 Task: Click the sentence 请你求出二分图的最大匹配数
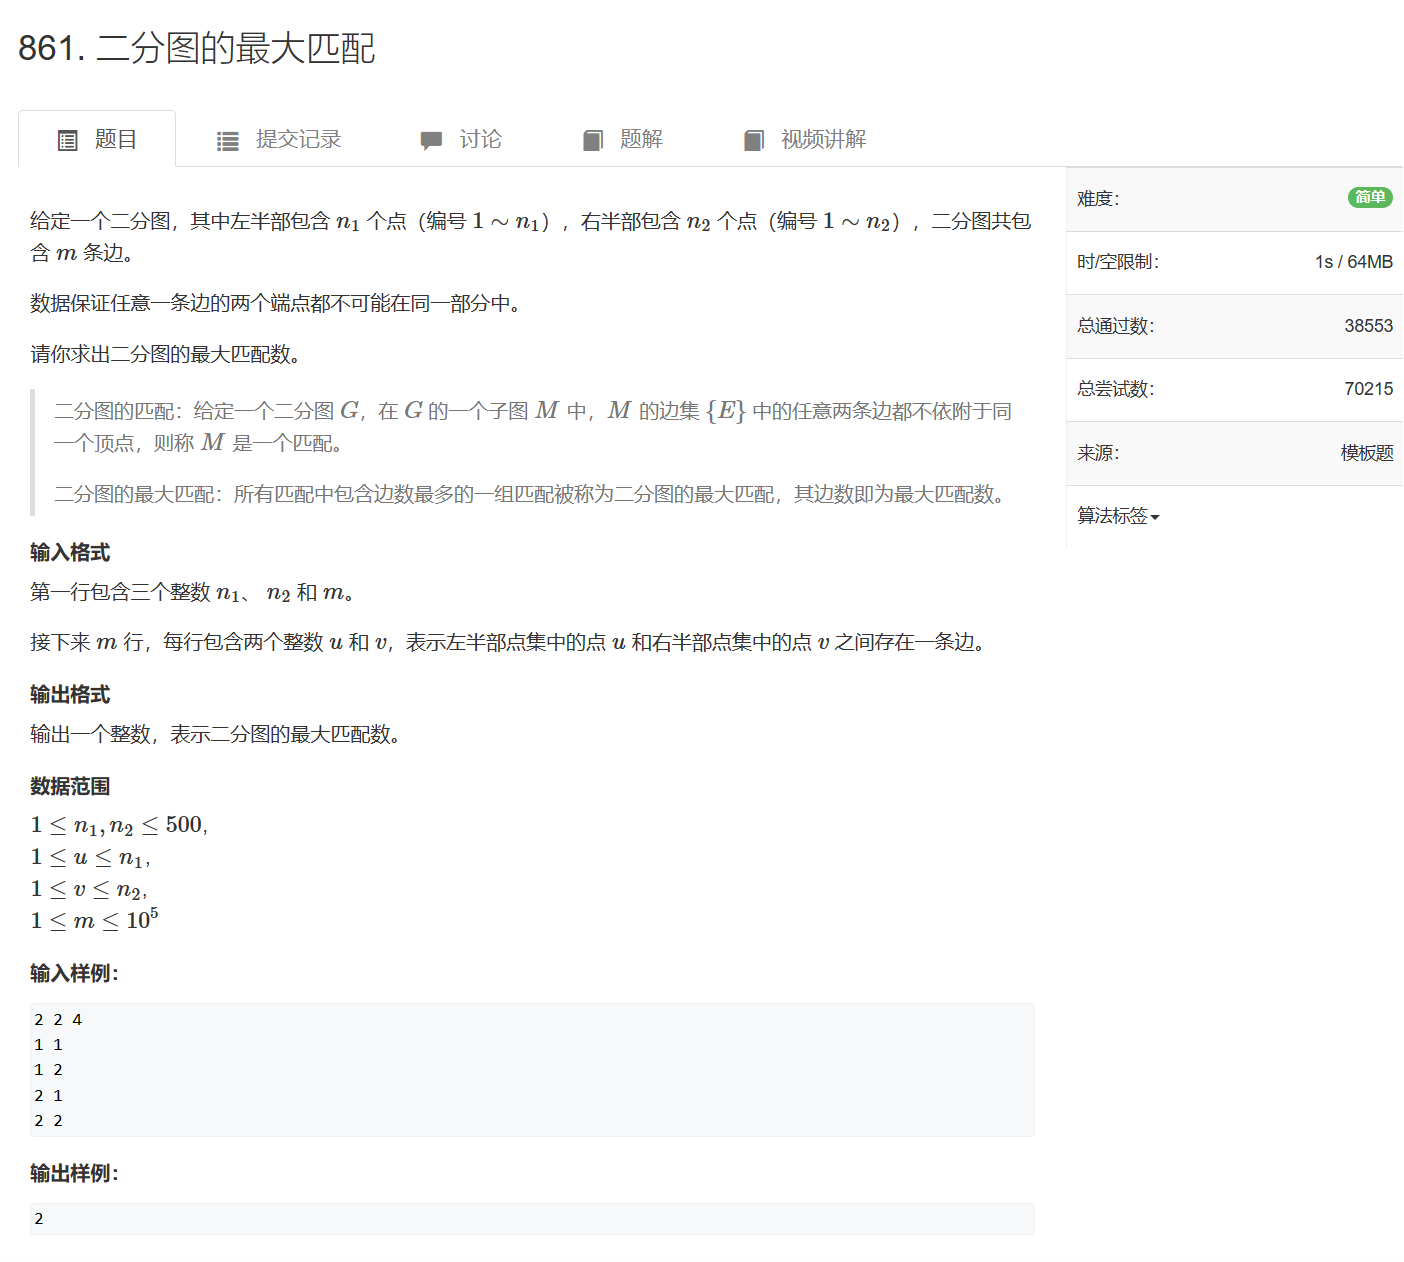tap(166, 354)
